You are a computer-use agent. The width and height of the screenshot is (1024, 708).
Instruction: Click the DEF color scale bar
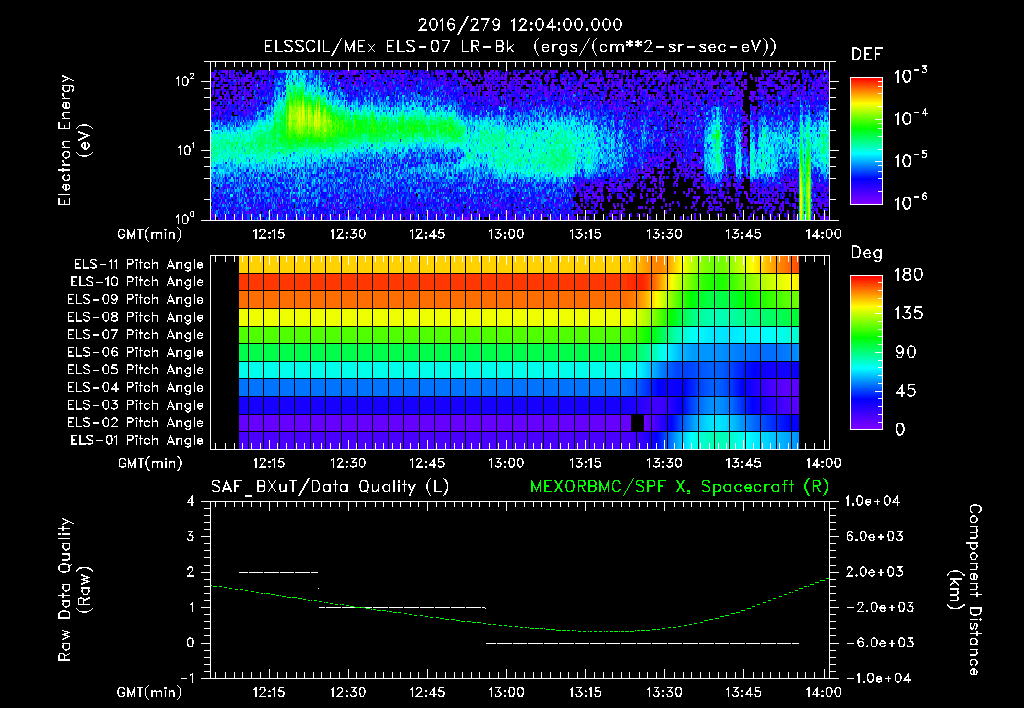866,141
